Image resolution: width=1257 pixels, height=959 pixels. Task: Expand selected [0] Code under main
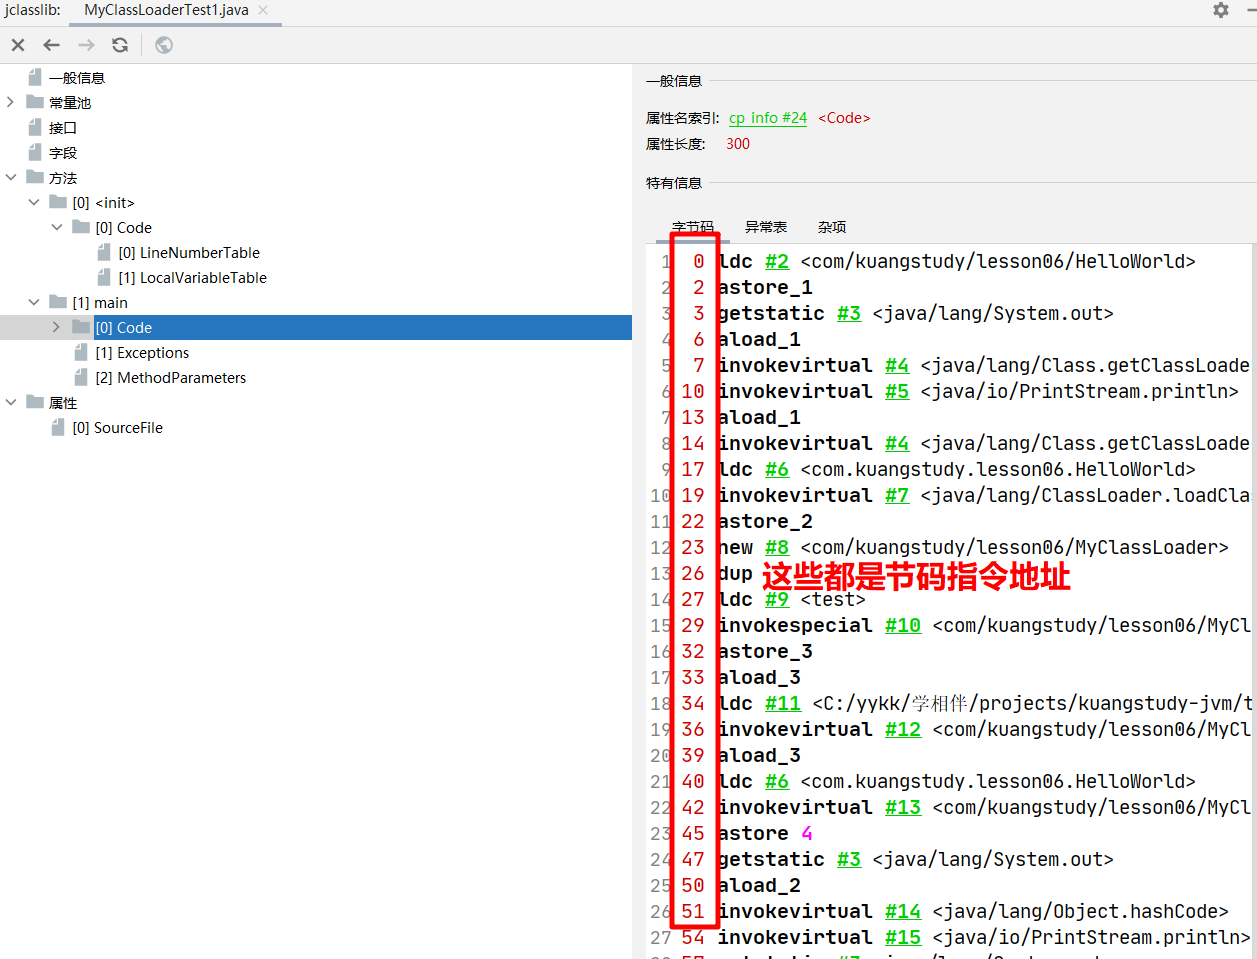[x=57, y=327]
